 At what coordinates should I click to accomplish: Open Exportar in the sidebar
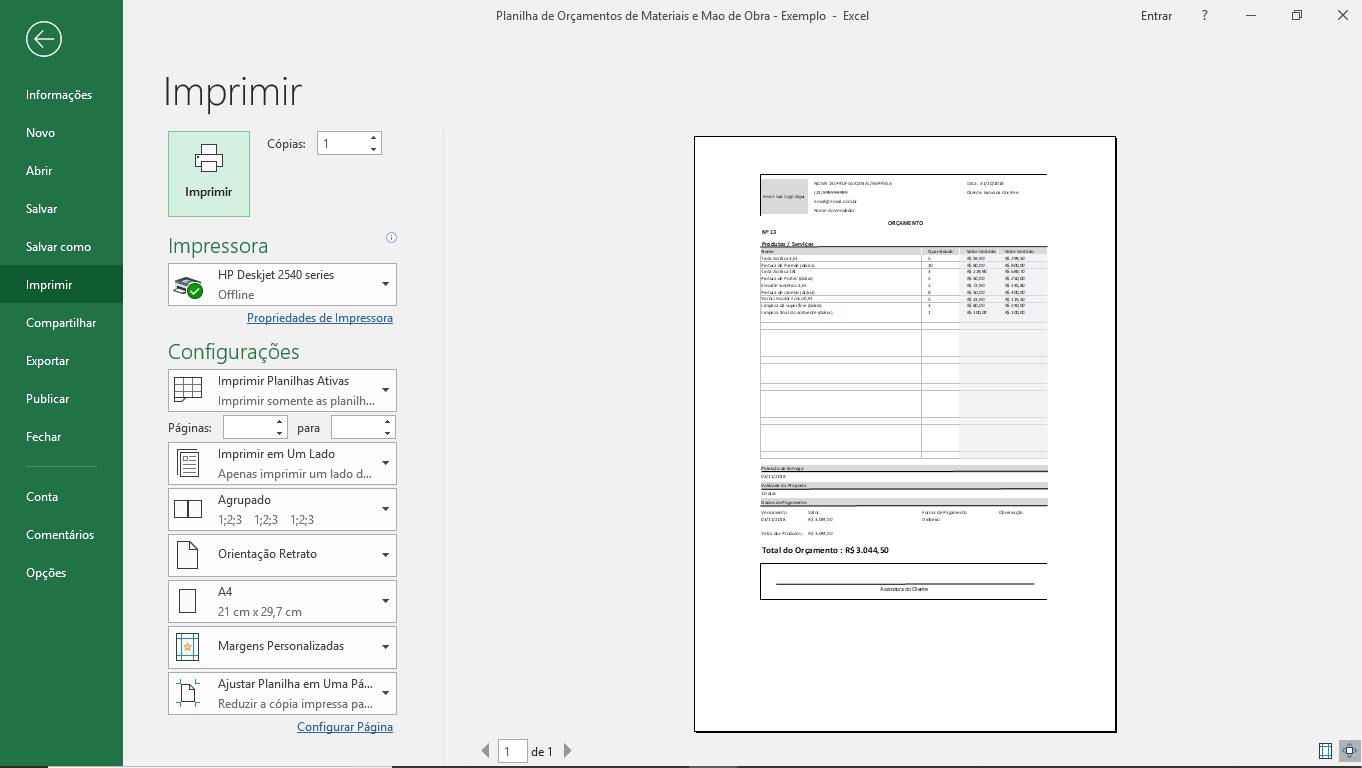(x=61, y=361)
